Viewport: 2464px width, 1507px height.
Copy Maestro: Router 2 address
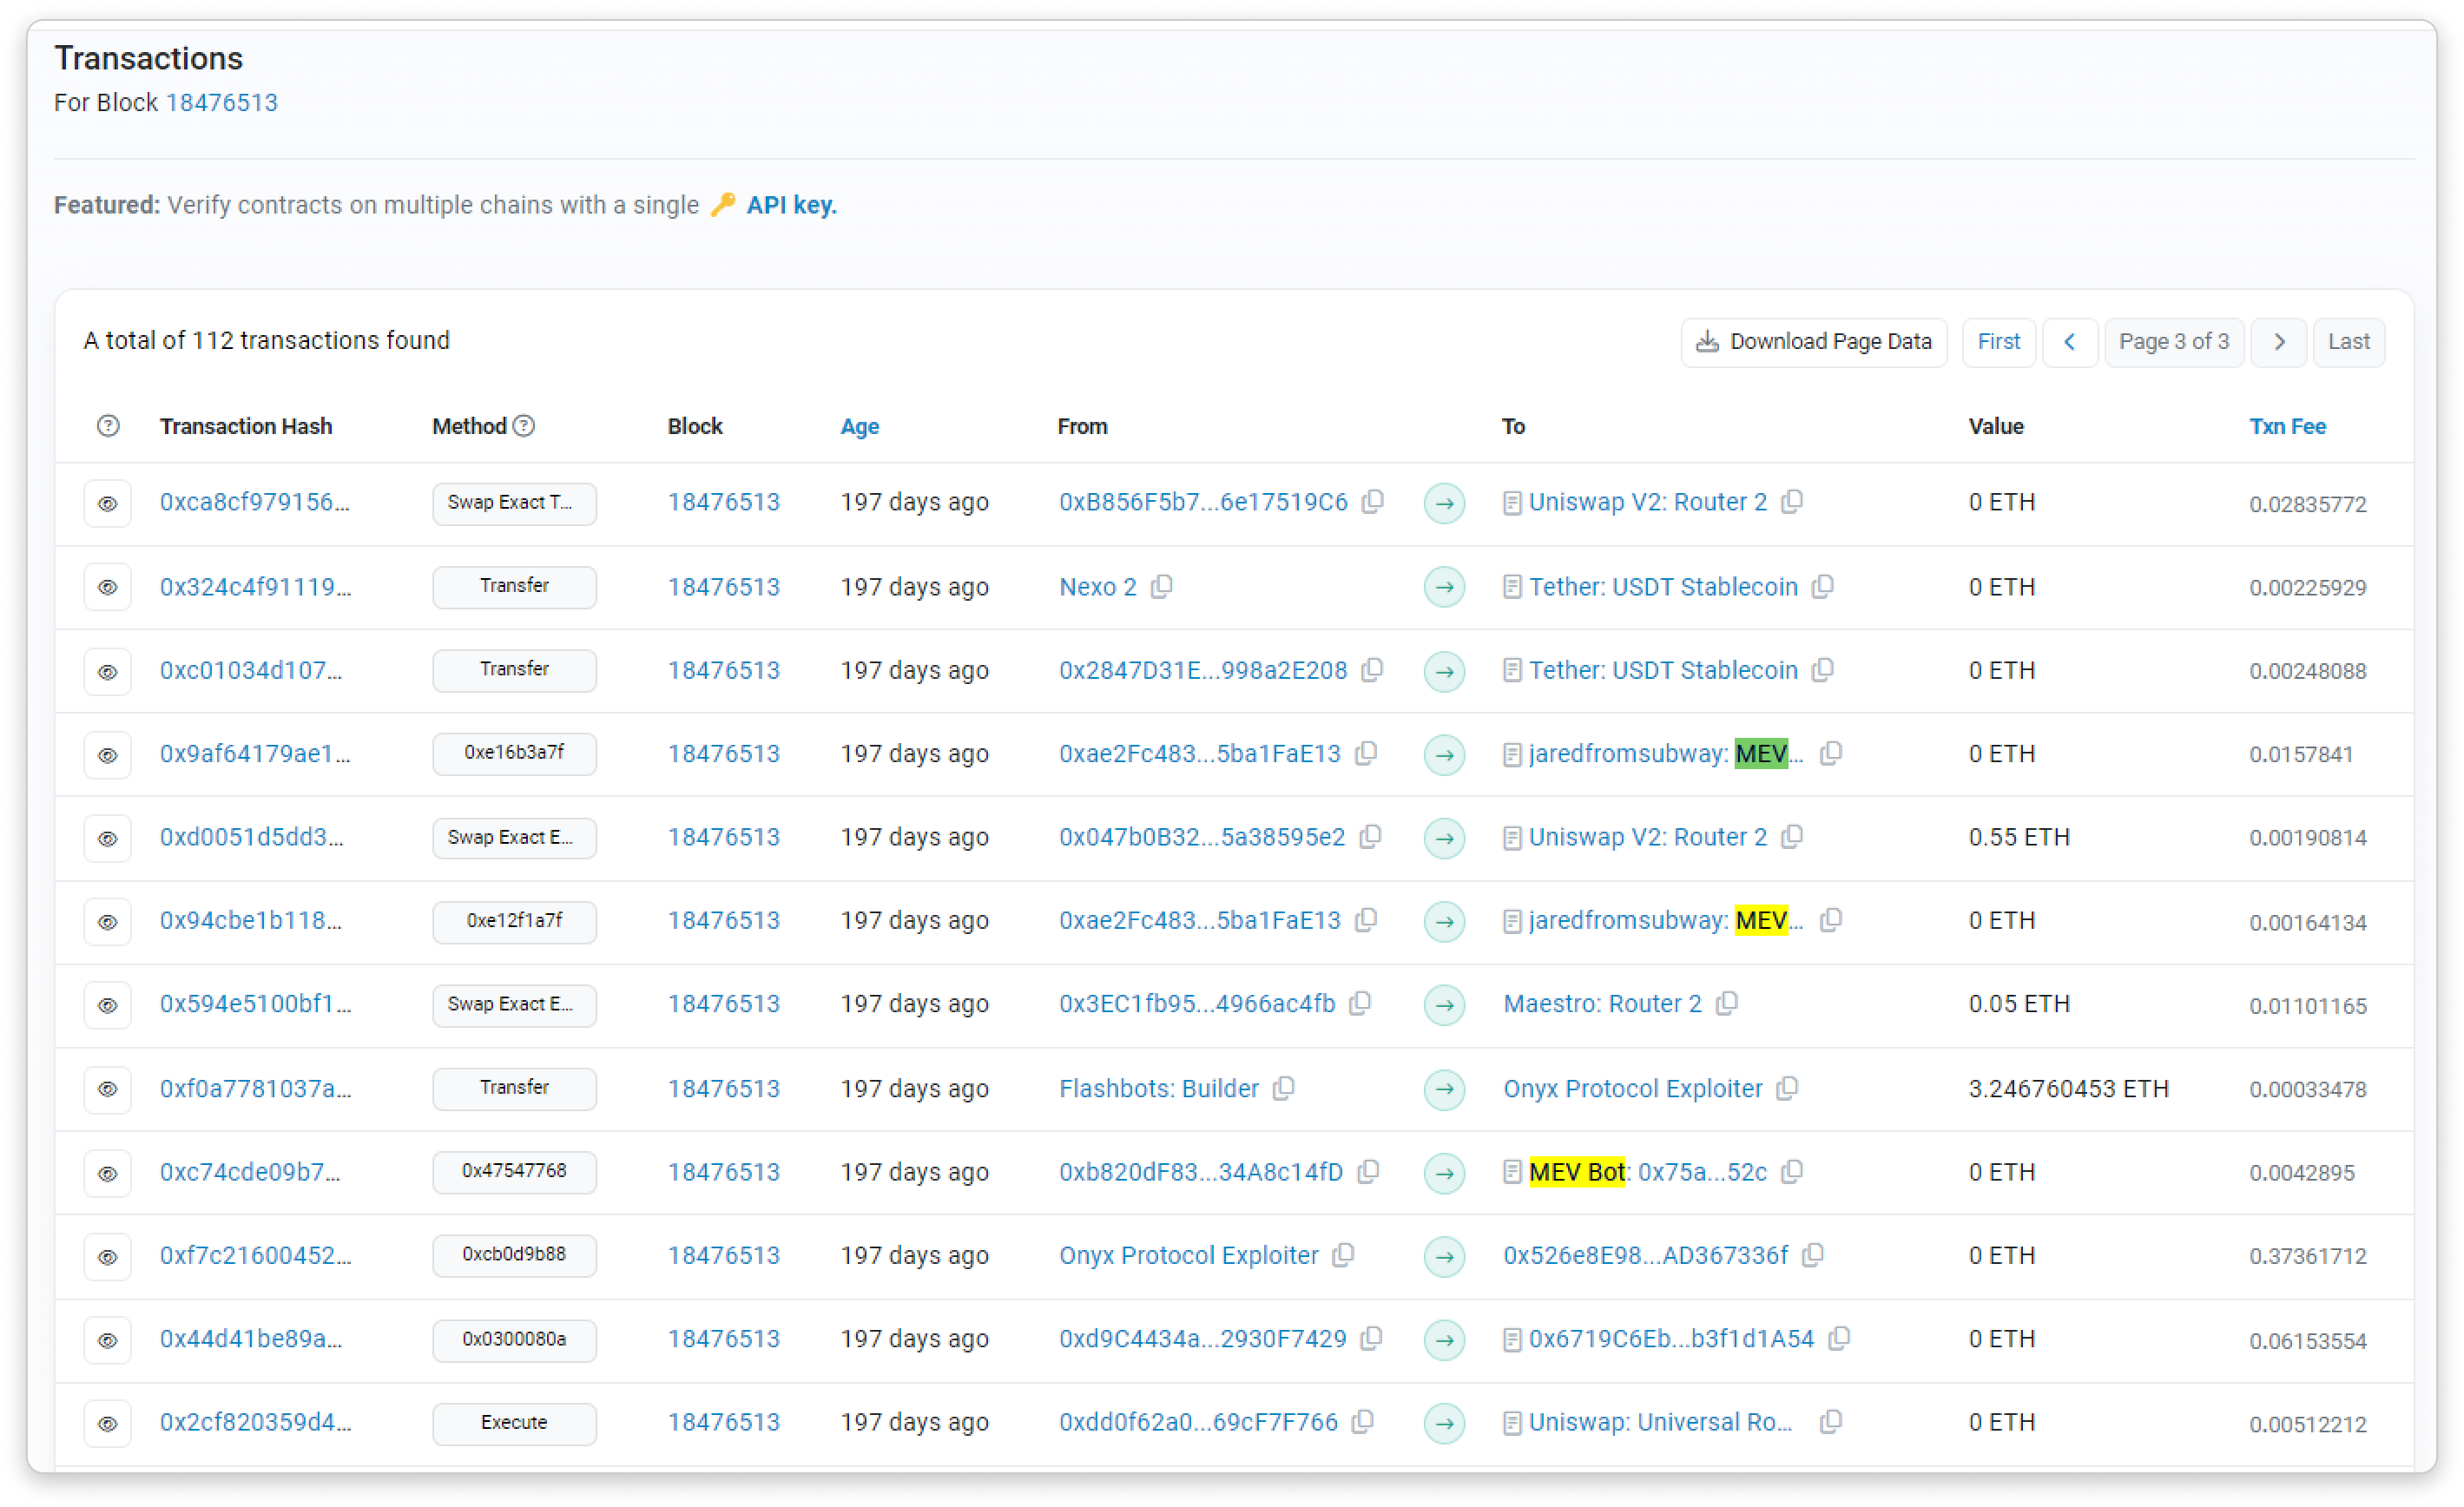coord(1727,1003)
